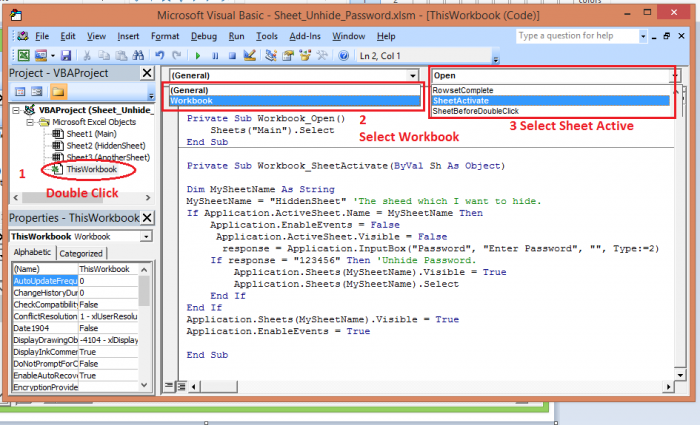Image resolution: width=700 pixels, height=425 pixels.
Task: Click the Save icon in the toolbar
Action: point(66,55)
